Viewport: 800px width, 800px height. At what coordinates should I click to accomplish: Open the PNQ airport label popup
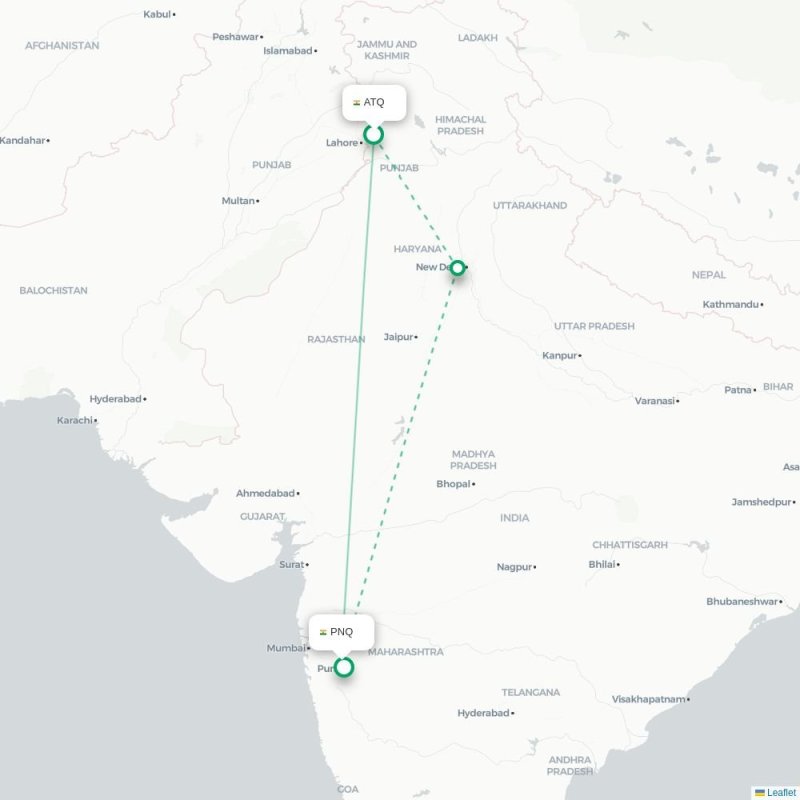pos(341,632)
